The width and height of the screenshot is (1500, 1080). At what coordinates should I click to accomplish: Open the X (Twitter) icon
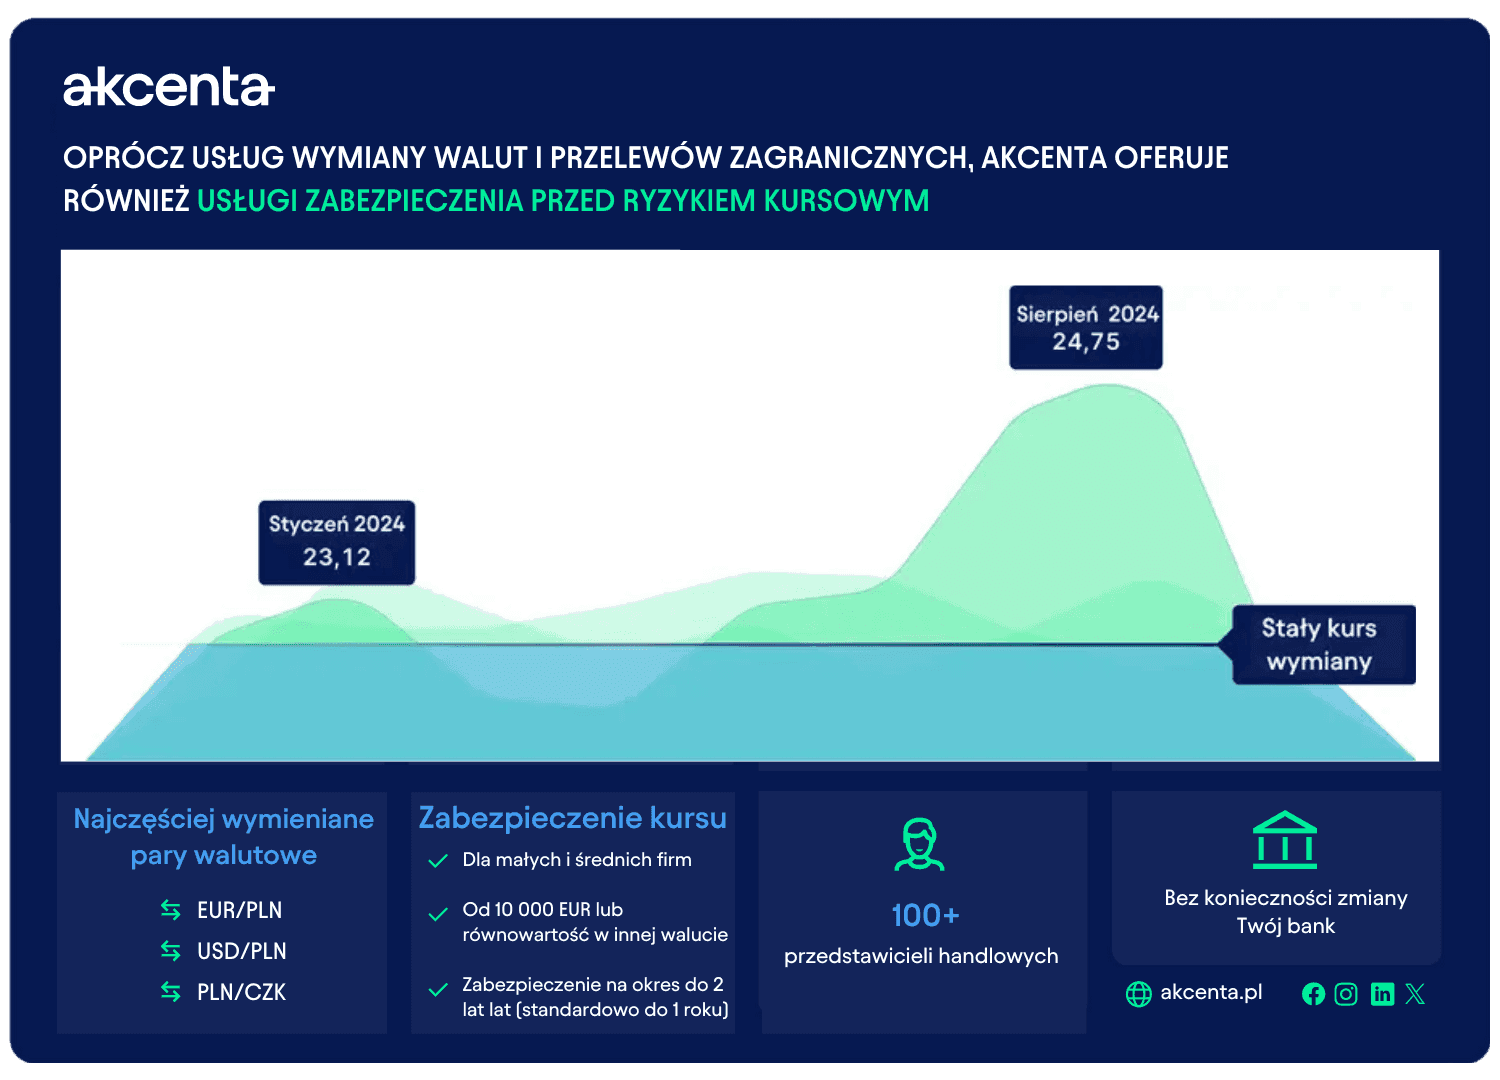click(1415, 994)
